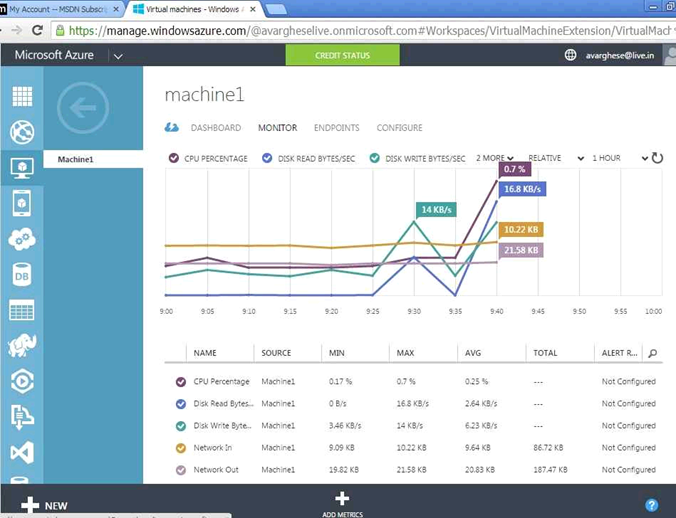Click Not Configured alert for CPU Percentage
The height and width of the screenshot is (518, 676).
pyautogui.click(x=629, y=382)
